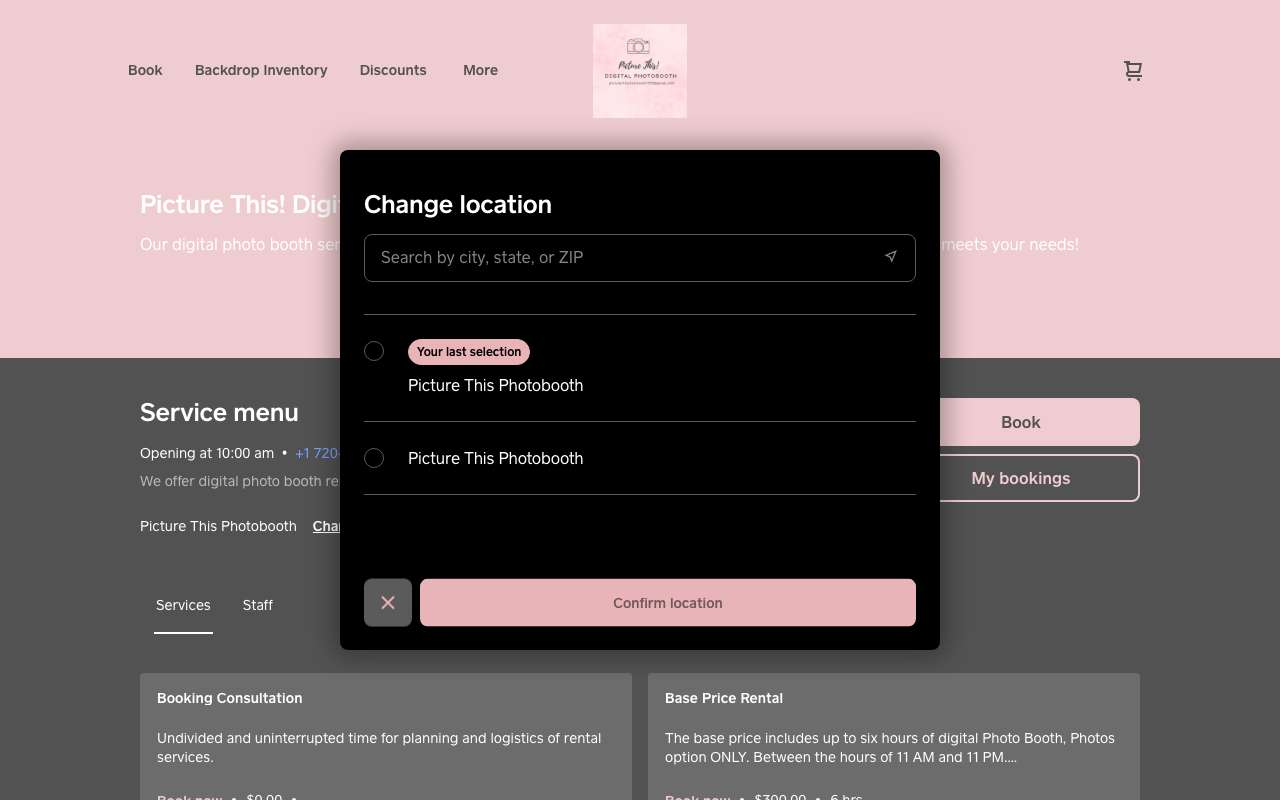This screenshot has width=1280, height=800.
Task: Open My bookings button
Action: click(1021, 478)
